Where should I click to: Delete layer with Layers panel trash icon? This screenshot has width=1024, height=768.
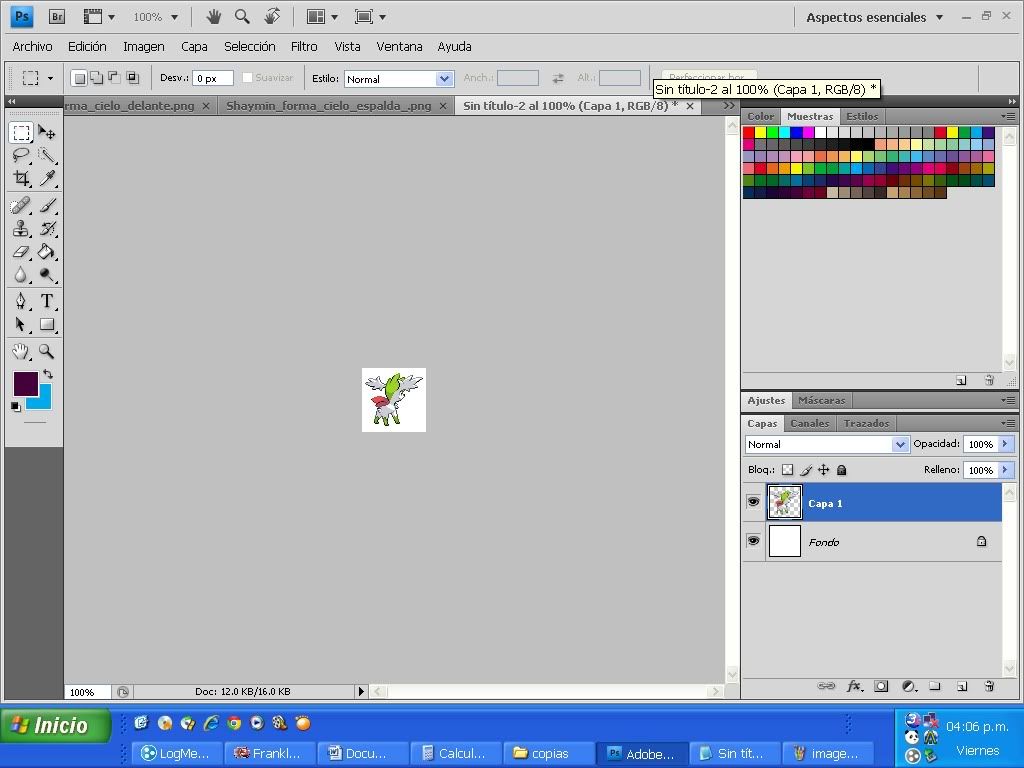tap(989, 686)
